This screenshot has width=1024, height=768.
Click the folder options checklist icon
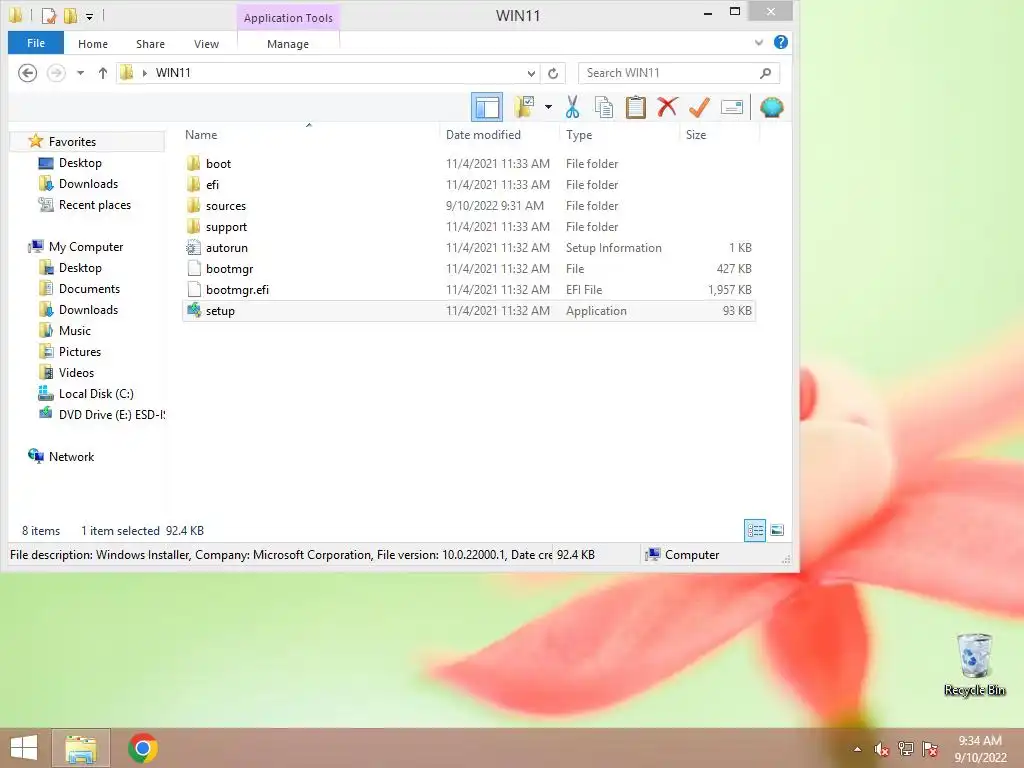[x=524, y=107]
